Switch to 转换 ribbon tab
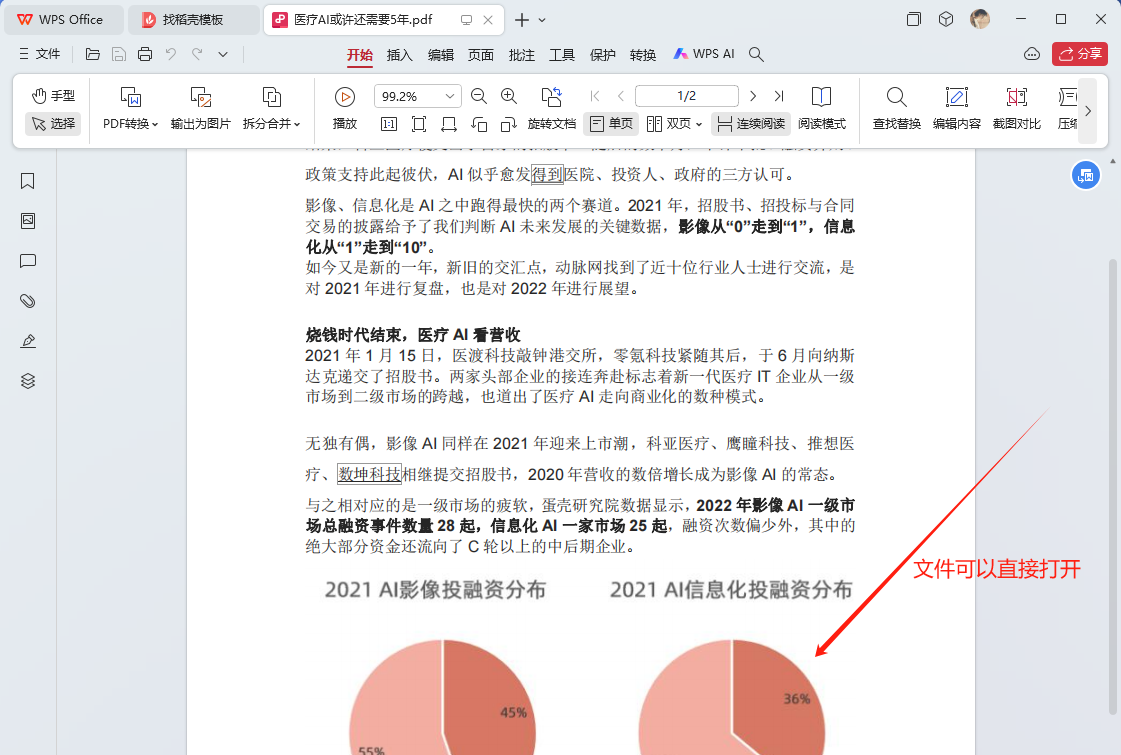The width and height of the screenshot is (1121, 755). click(x=643, y=54)
